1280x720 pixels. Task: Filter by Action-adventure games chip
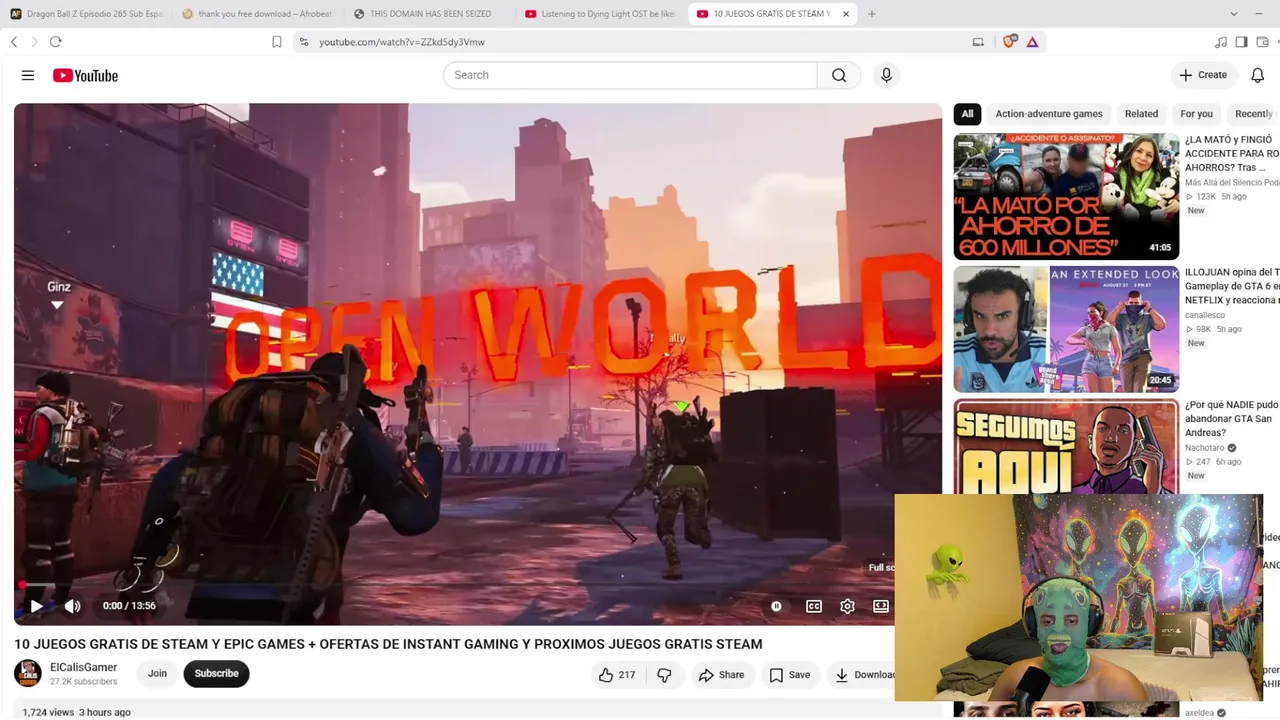pyautogui.click(x=1049, y=114)
